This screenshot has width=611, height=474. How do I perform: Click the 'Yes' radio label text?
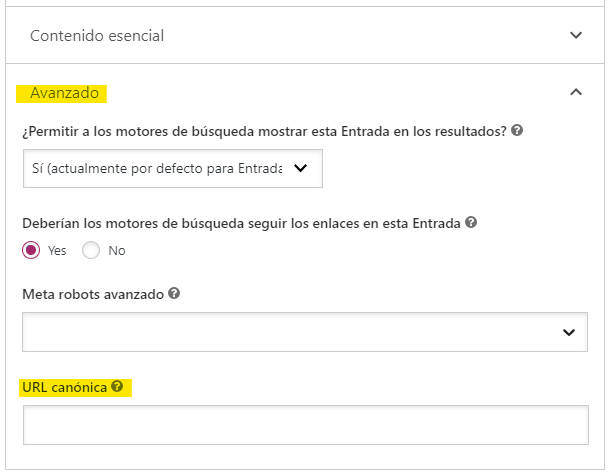pos(57,251)
